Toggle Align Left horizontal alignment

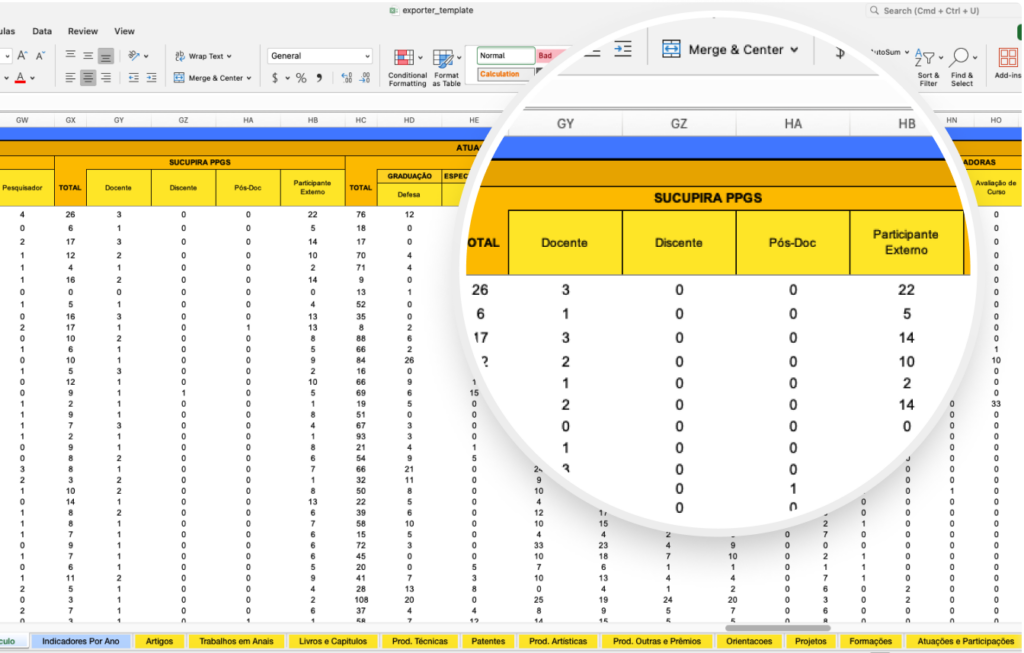(x=71, y=78)
